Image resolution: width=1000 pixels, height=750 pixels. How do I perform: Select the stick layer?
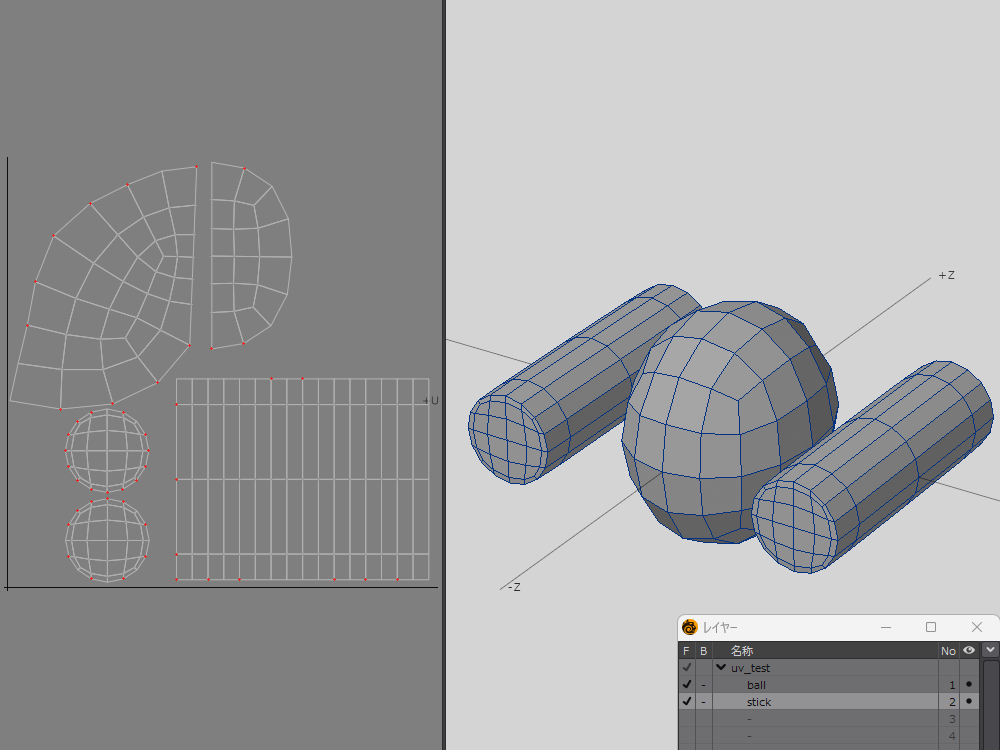[759, 702]
